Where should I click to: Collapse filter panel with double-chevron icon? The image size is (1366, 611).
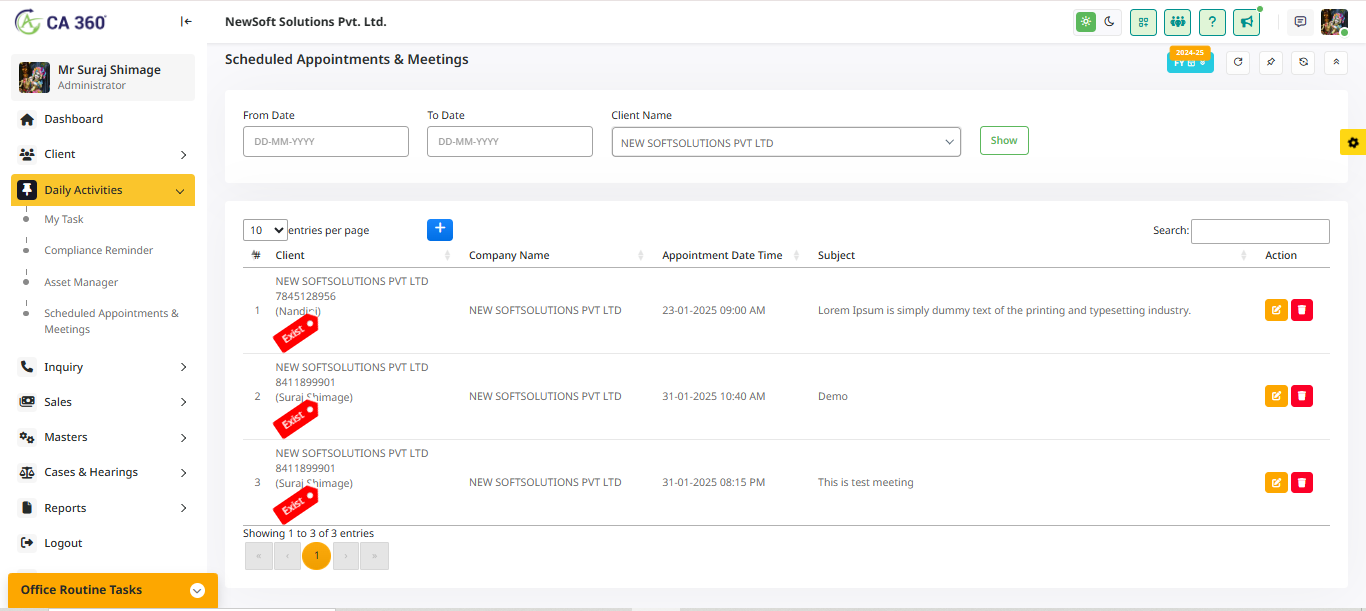click(x=1336, y=62)
